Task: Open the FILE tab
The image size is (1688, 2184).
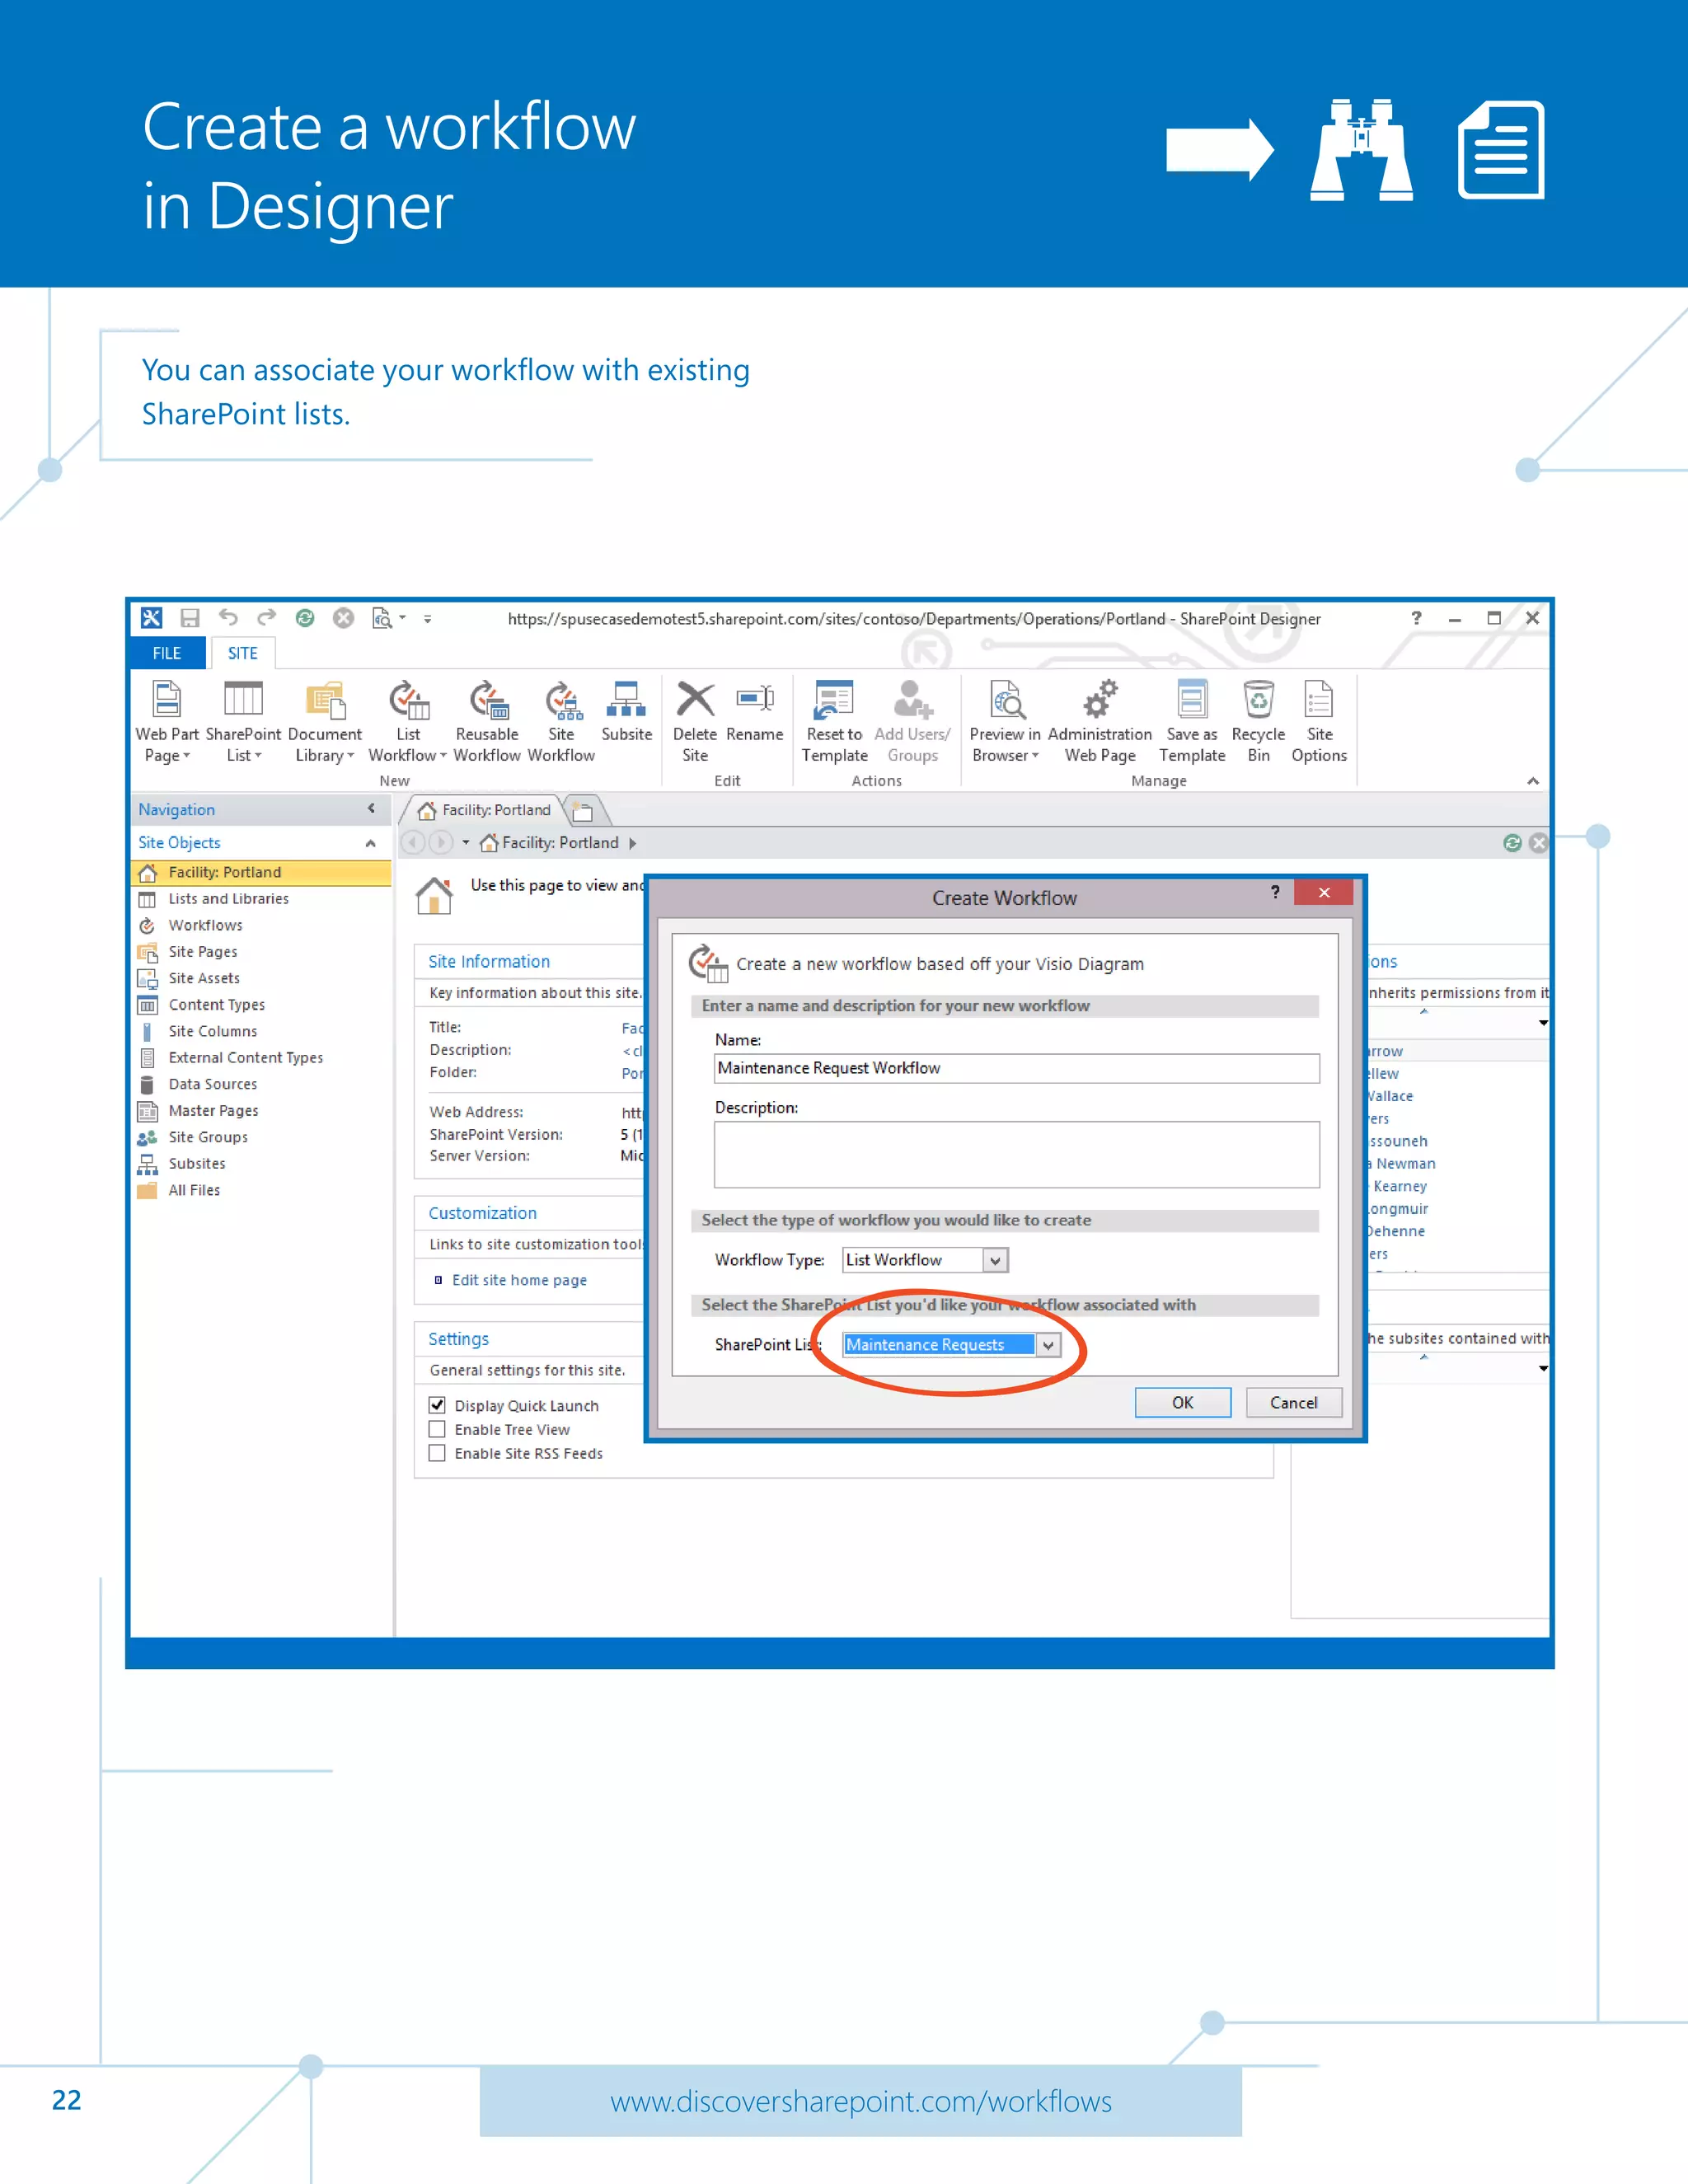Action: [x=167, y=653]
